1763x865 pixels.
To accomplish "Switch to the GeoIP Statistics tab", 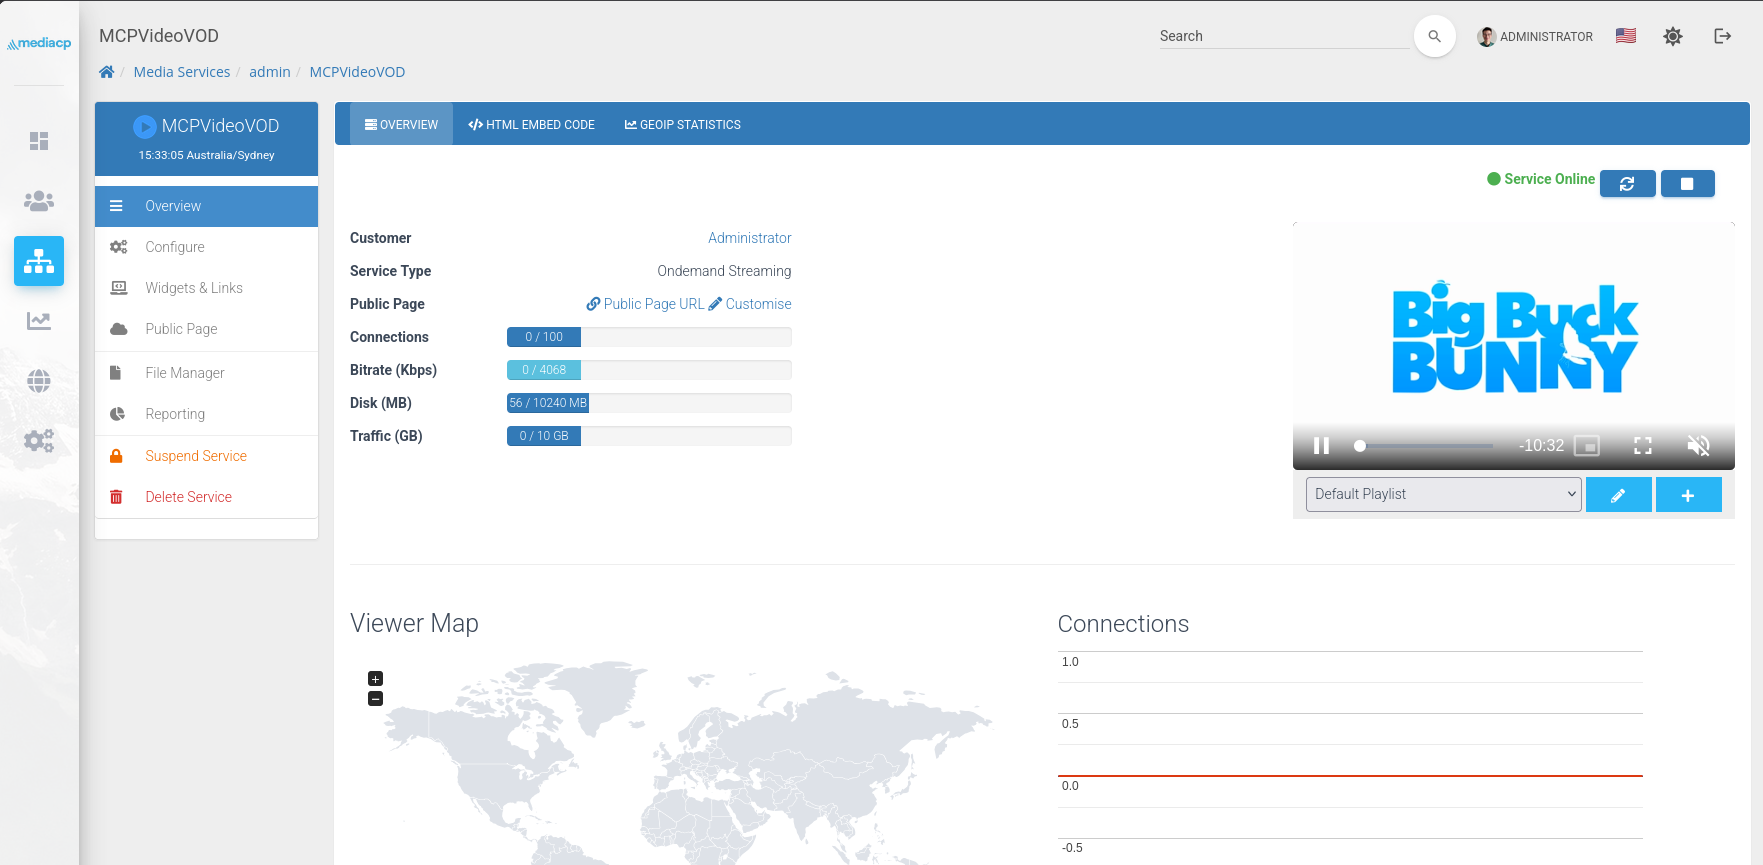I will [682, 125].
